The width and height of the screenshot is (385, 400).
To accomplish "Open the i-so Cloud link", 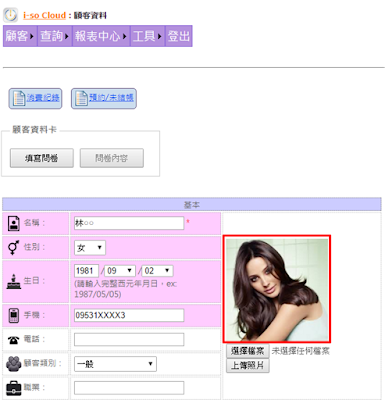I will (44, 15).
